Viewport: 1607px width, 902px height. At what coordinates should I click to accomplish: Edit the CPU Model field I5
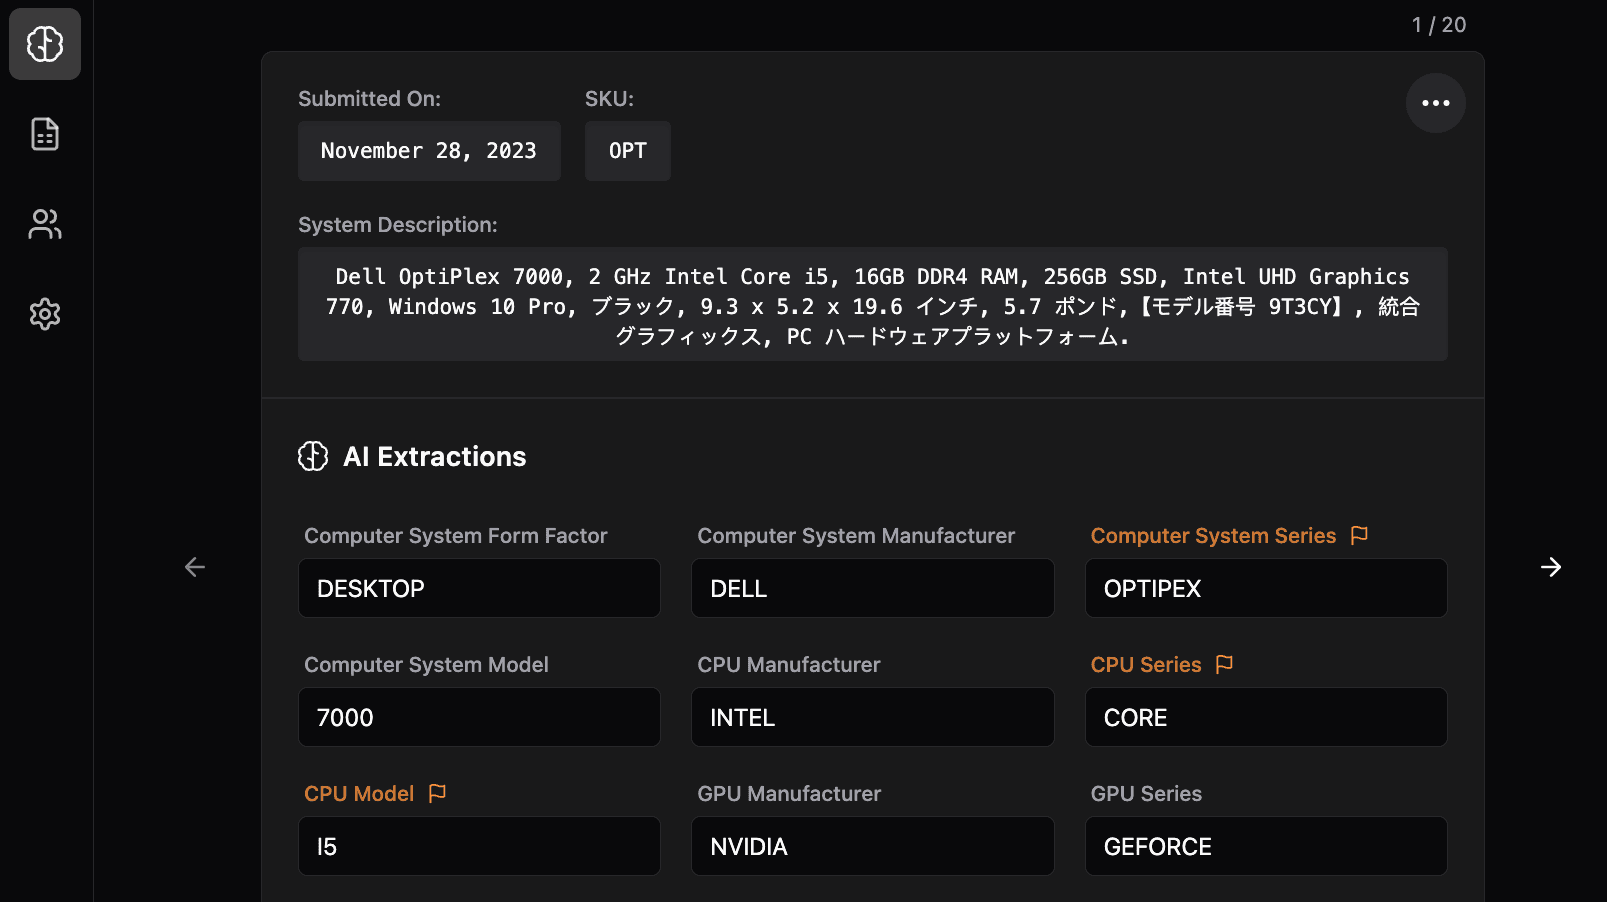pos(479,846)
